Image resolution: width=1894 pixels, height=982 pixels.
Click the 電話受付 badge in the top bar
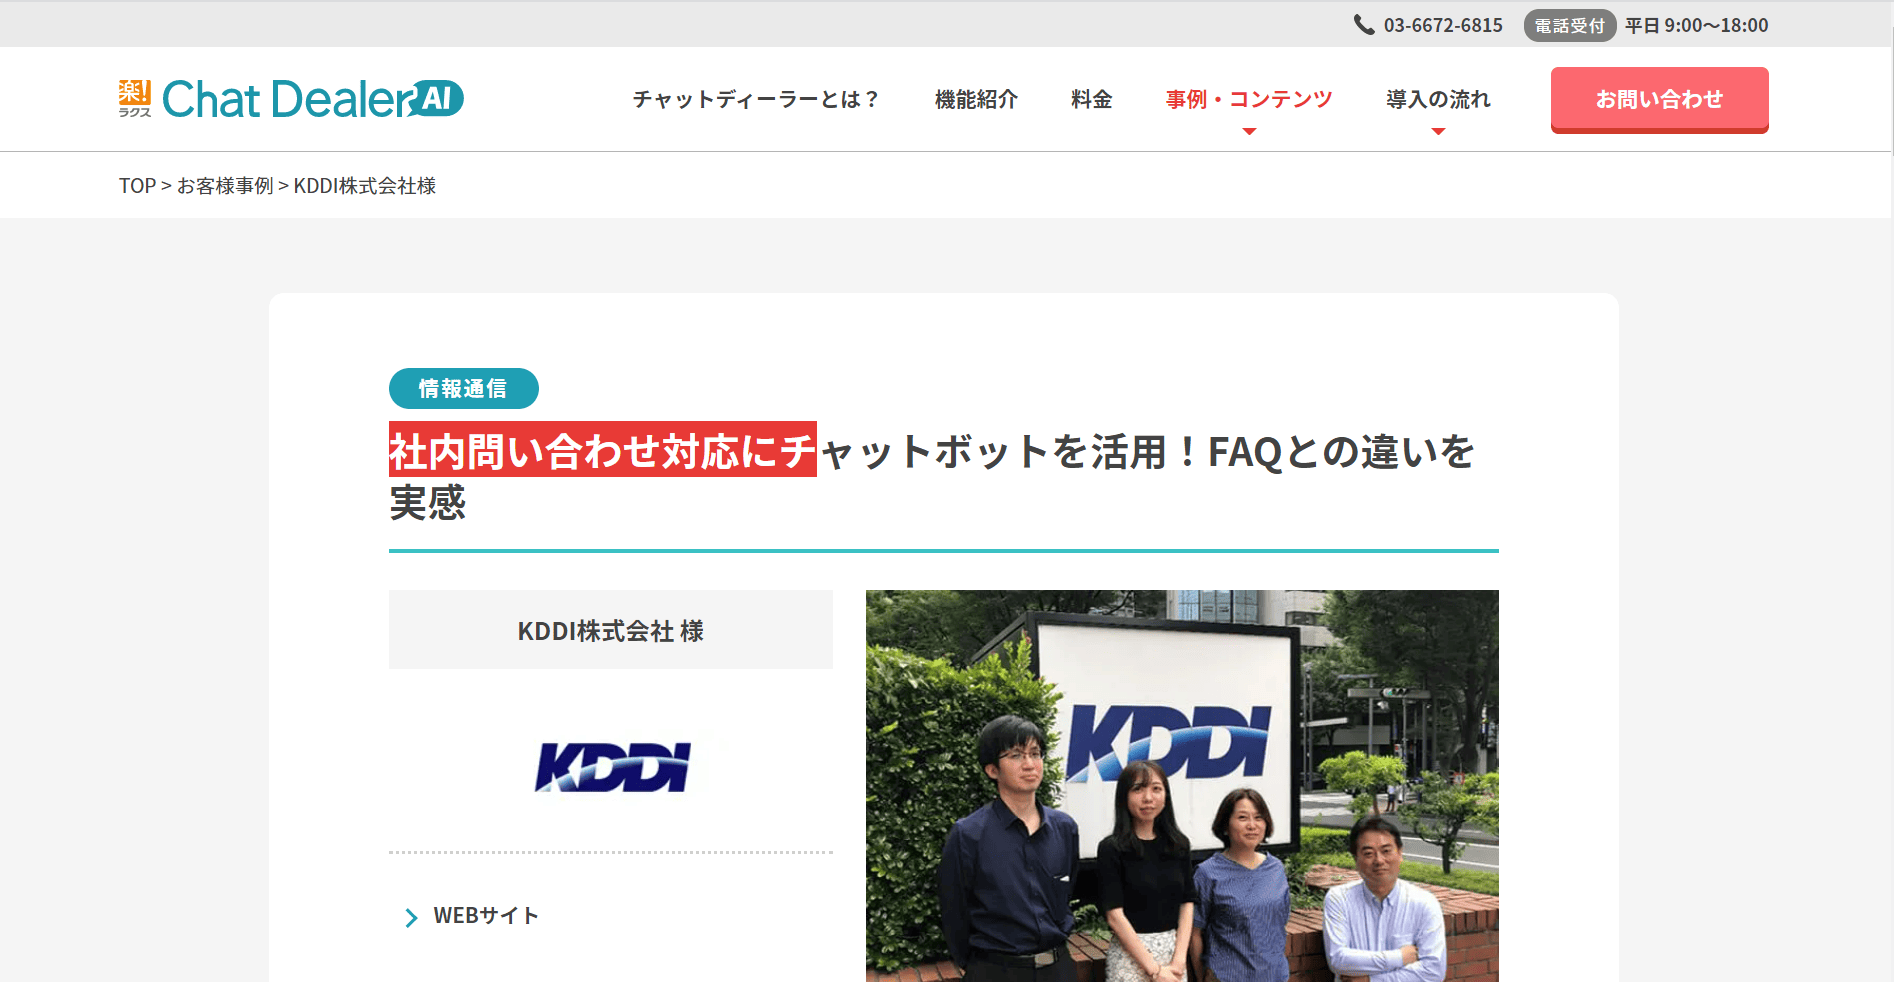(1569, 26)
